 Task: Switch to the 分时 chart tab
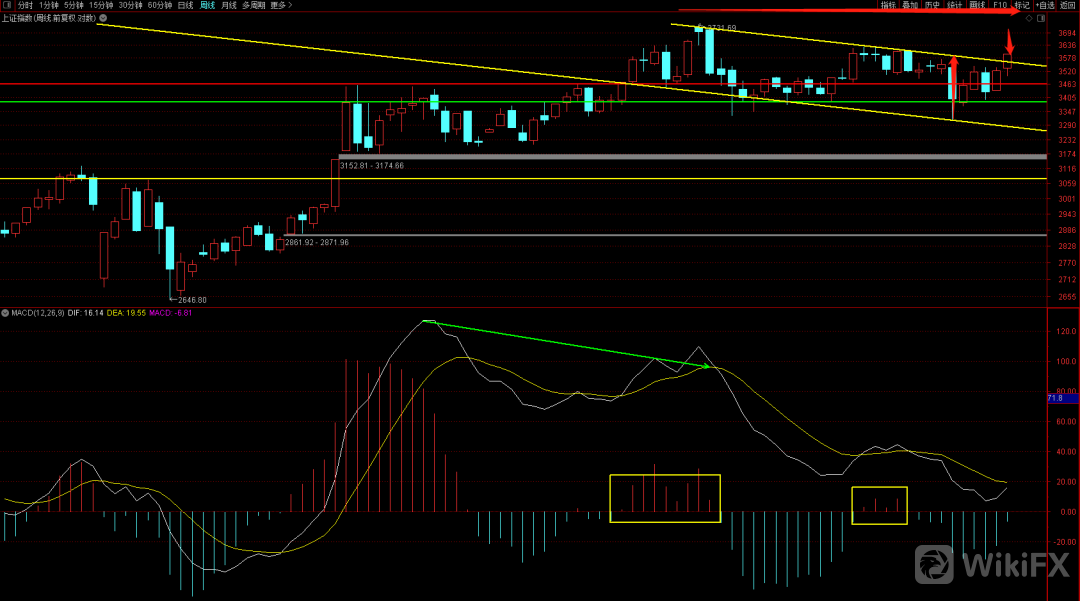pos(25,6)
